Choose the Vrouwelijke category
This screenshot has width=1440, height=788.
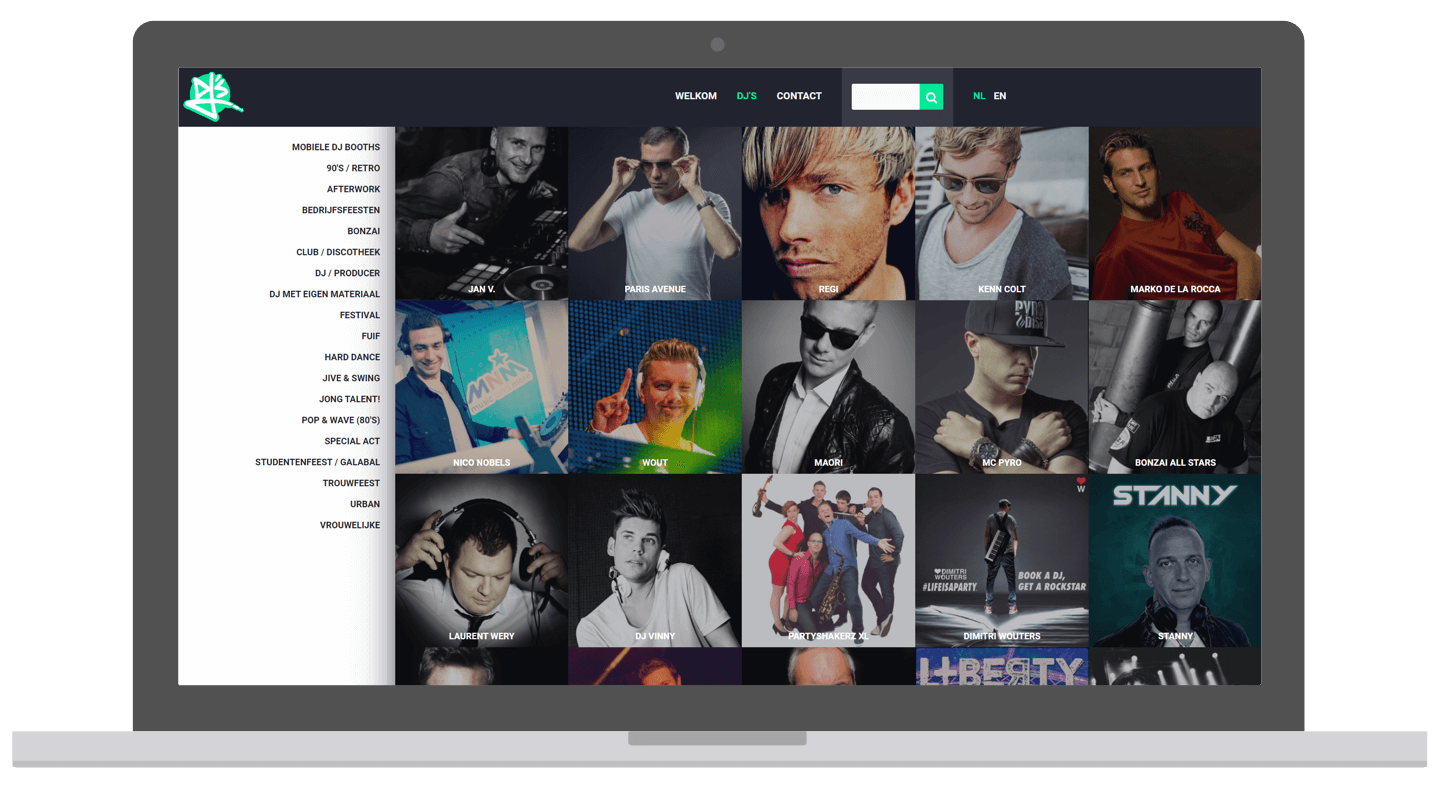(350, 525)
